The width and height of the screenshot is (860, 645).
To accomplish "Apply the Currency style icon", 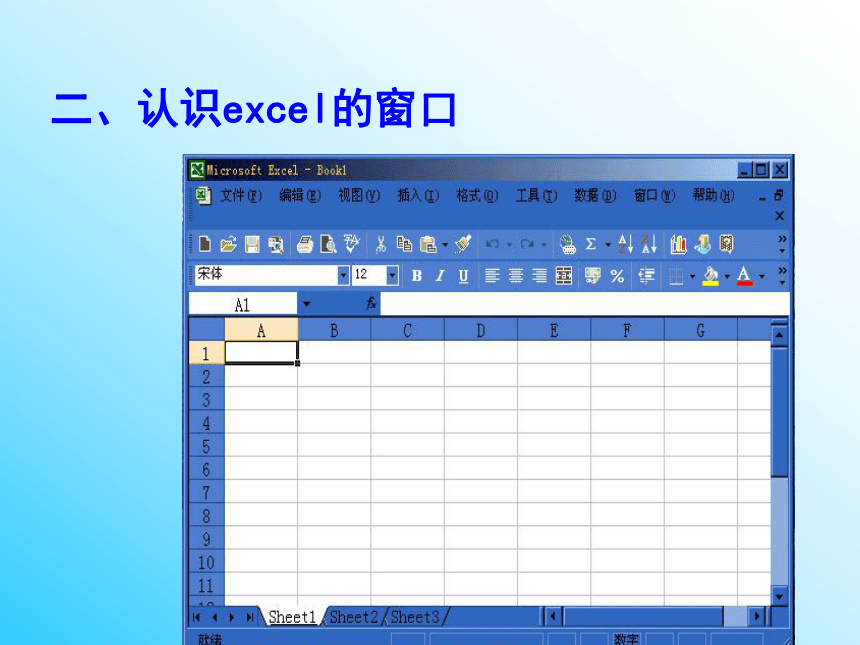I will click(x=593, y=275).
